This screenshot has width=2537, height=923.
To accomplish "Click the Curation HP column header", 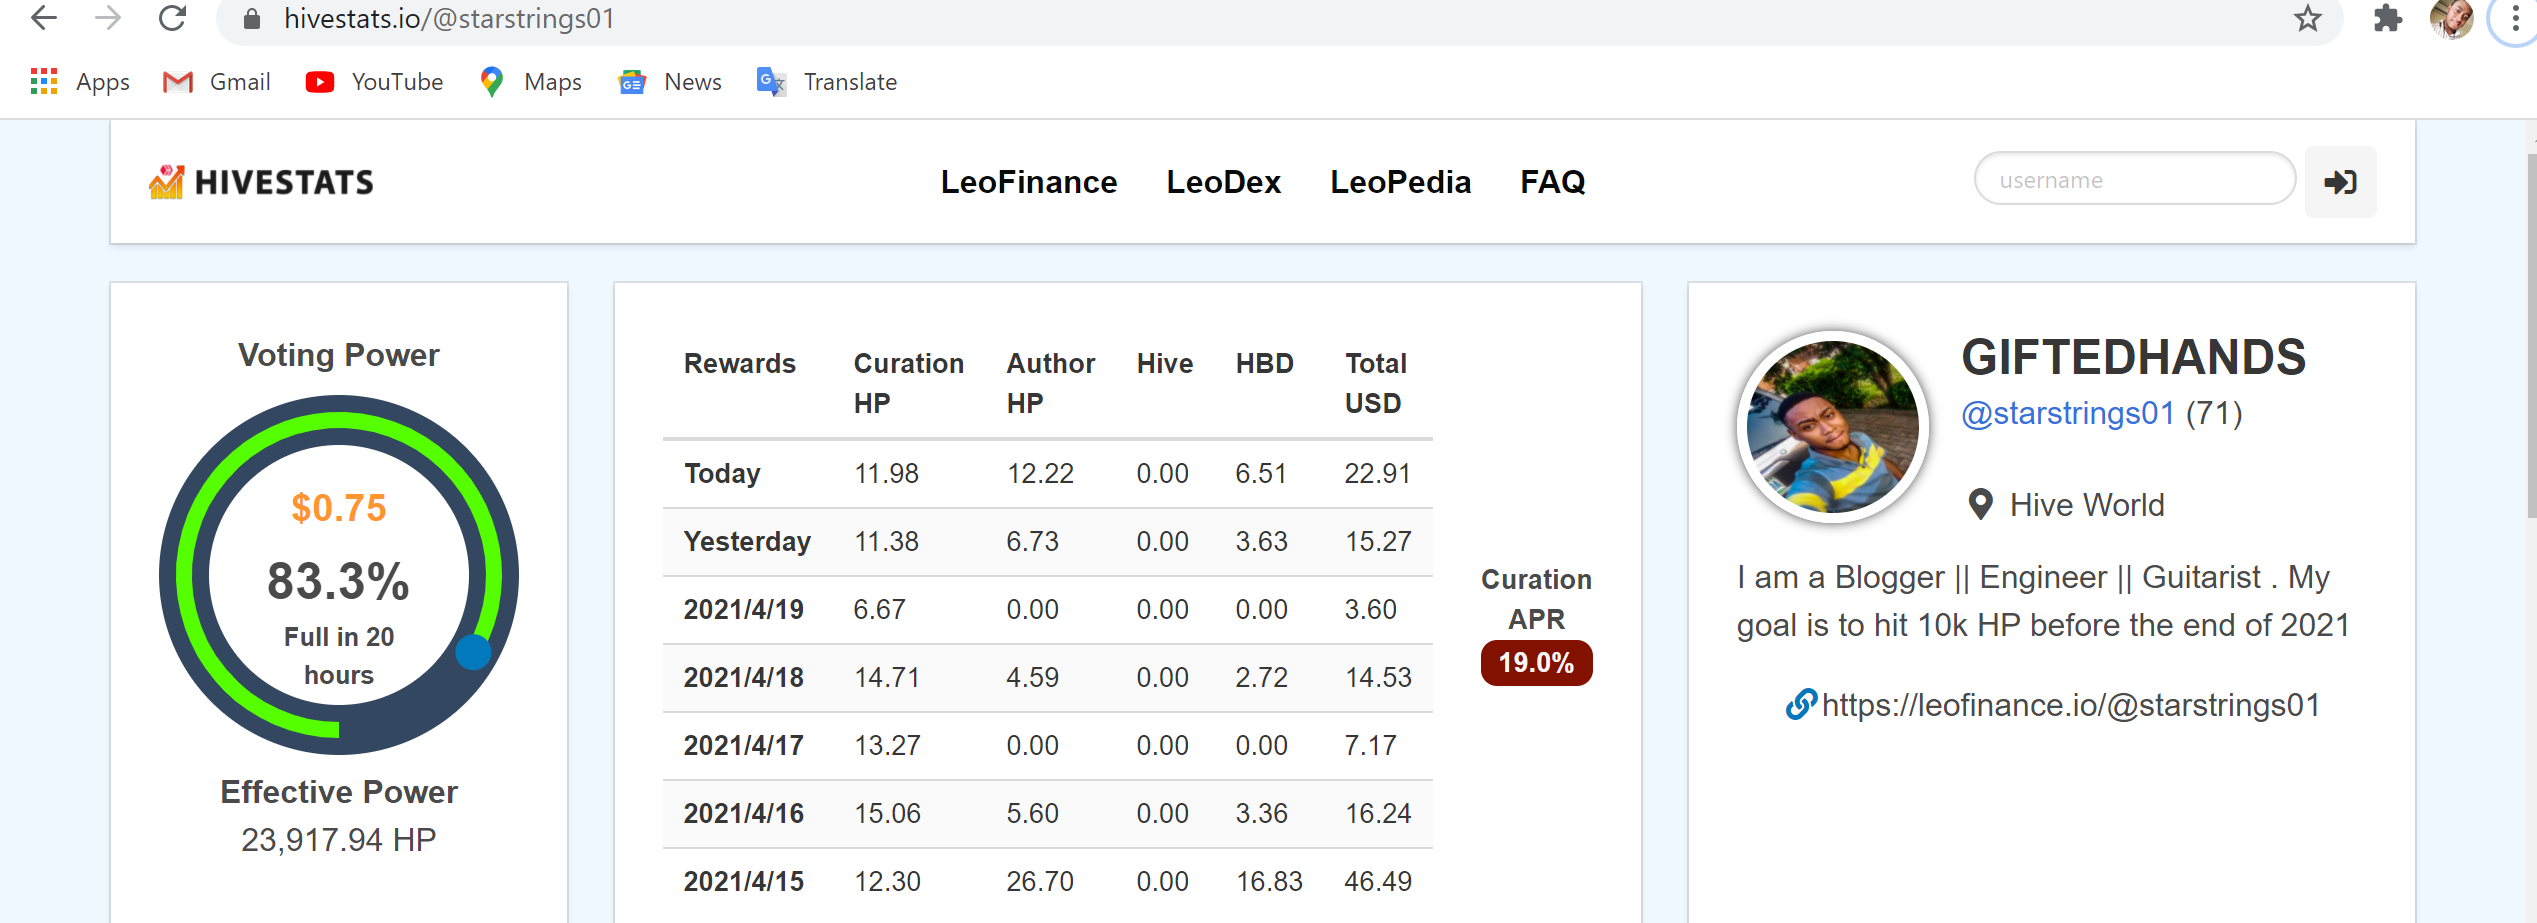I will (x=908, y=383).
